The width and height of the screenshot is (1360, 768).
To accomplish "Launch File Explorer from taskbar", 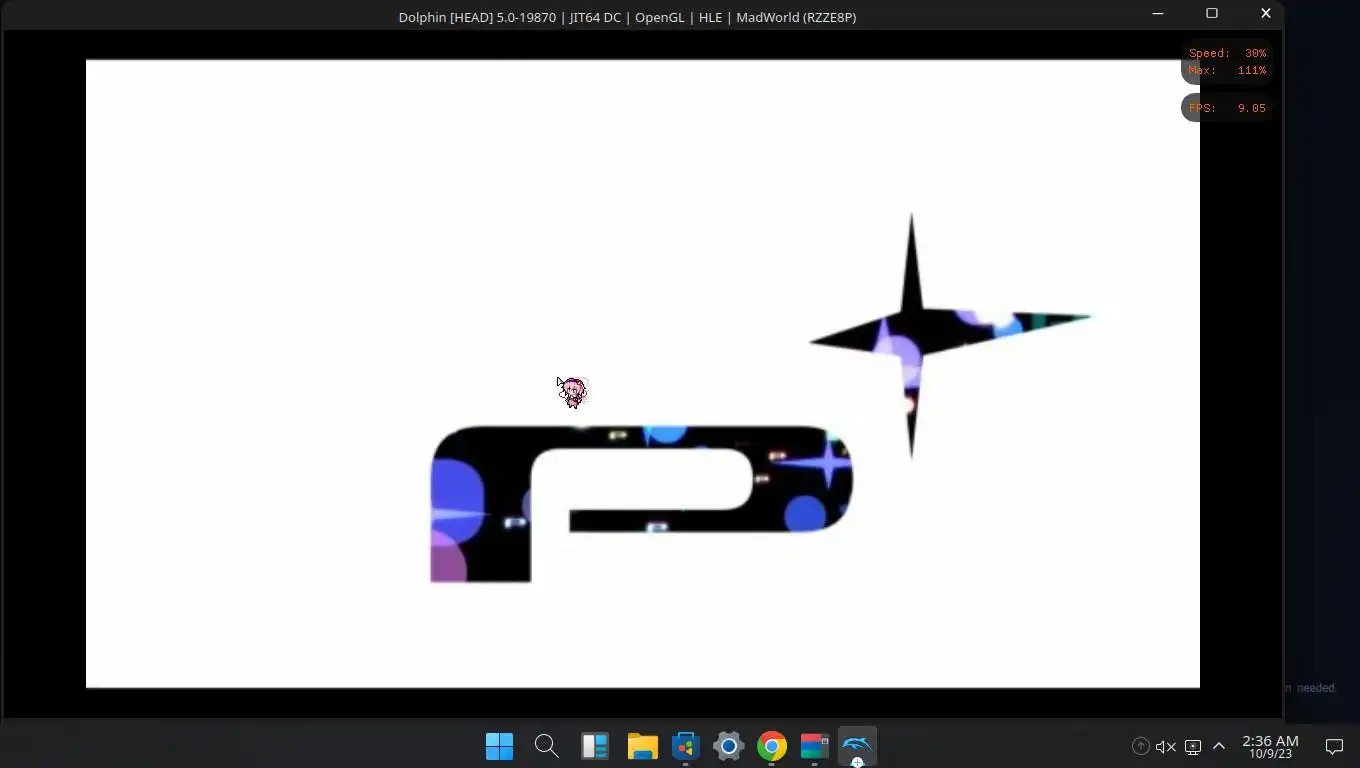I will (x=642, y=746).
